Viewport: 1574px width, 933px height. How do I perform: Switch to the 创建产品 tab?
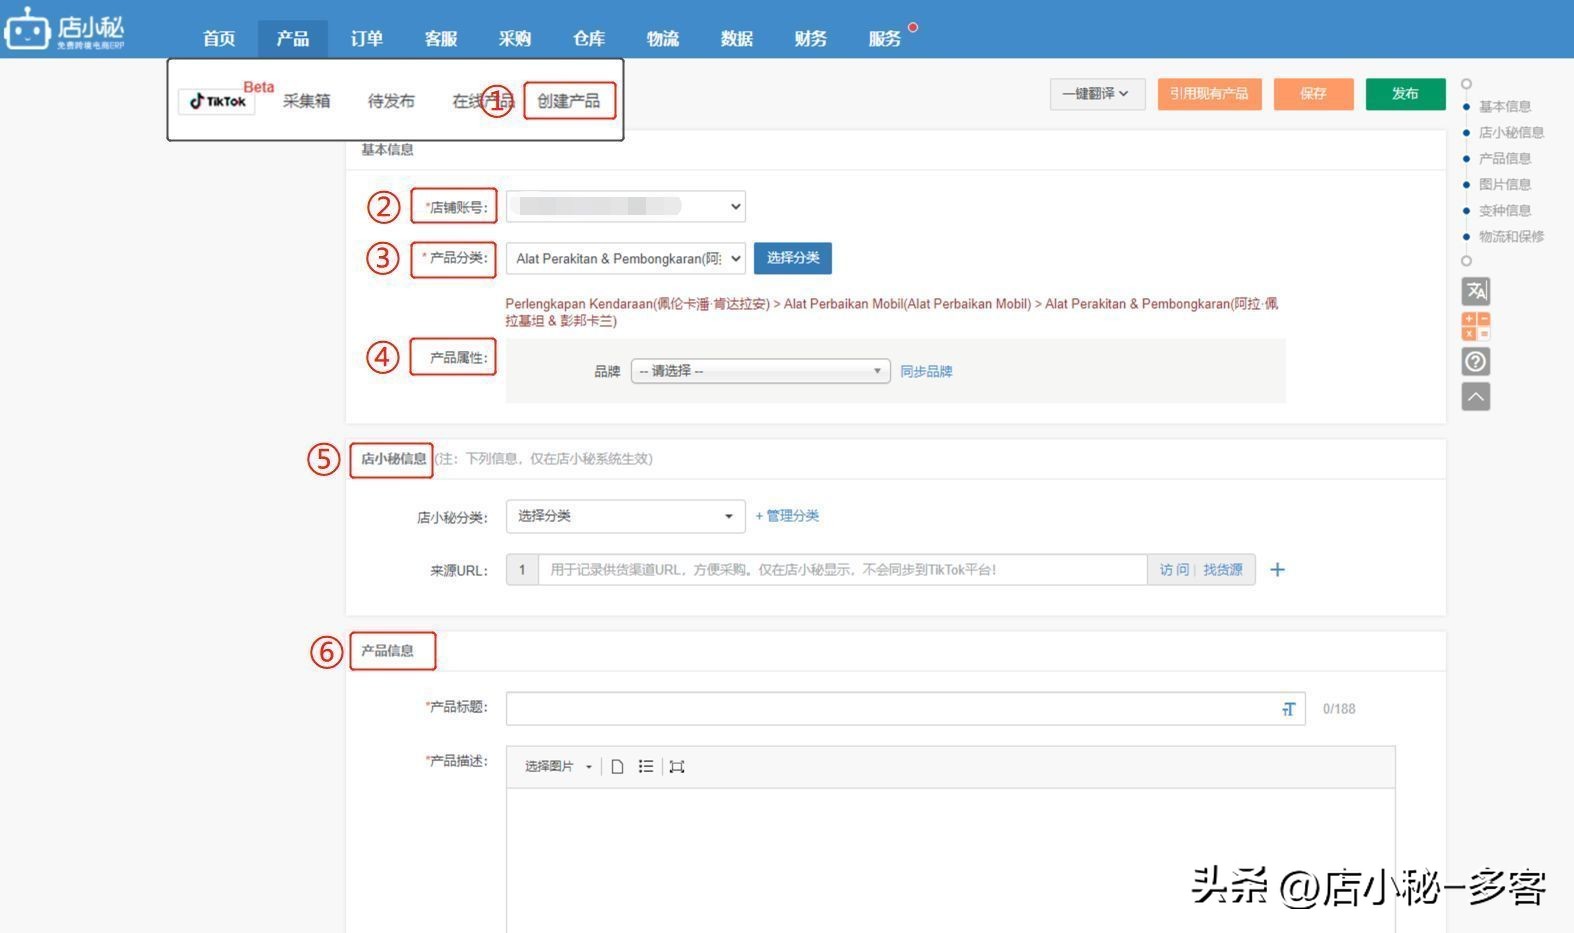click(x=569, y=101)
